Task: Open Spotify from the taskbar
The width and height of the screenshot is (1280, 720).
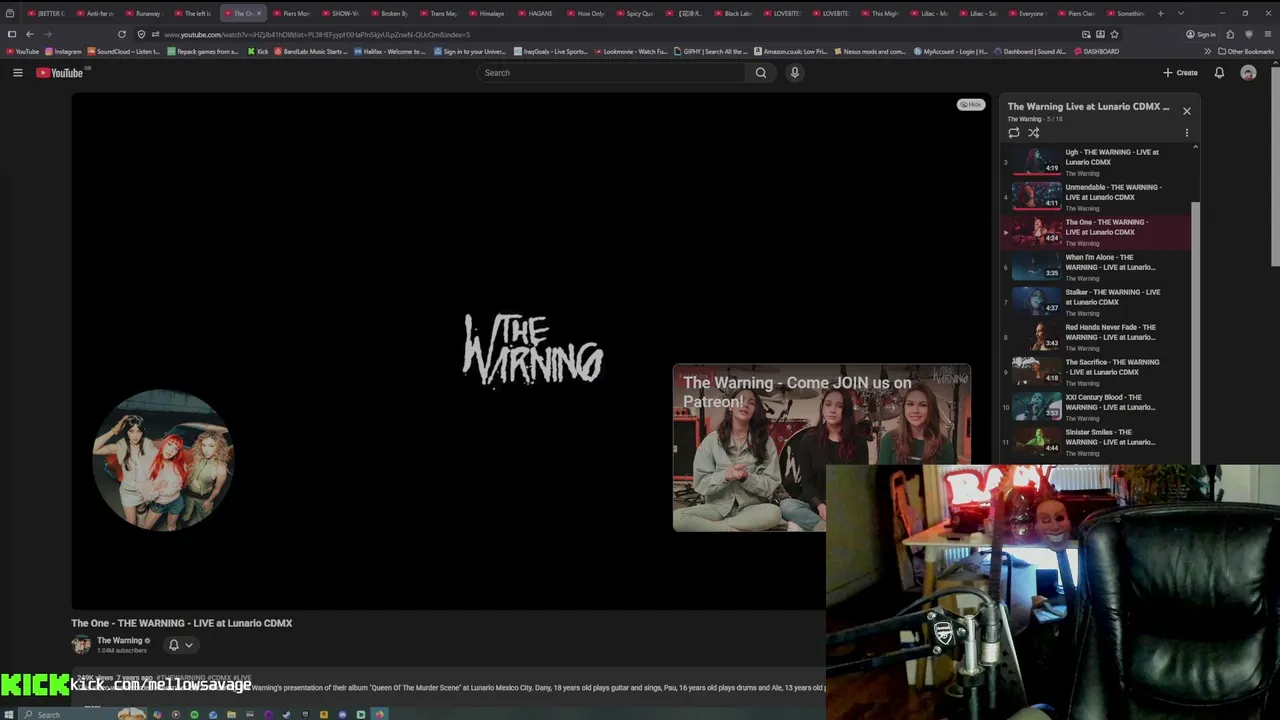Action: [194, 714]
